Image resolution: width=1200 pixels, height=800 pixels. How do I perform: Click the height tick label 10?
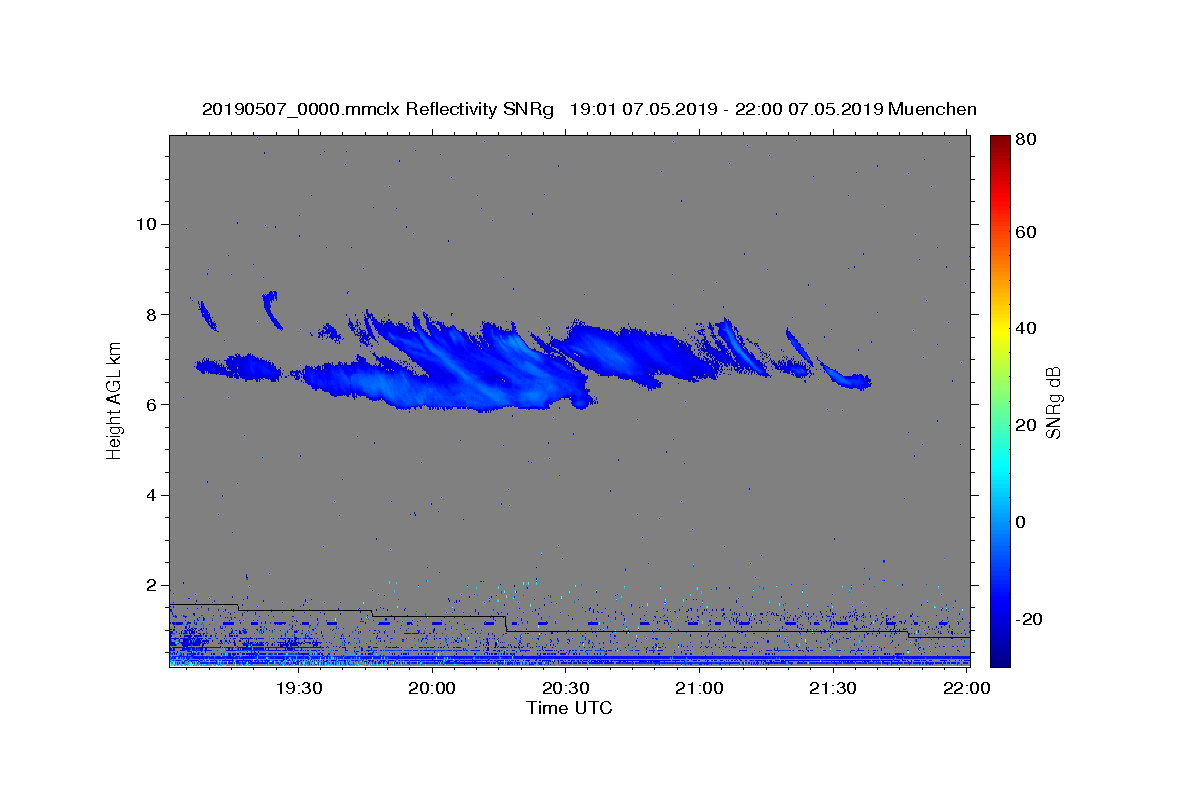tap(145, 224)
